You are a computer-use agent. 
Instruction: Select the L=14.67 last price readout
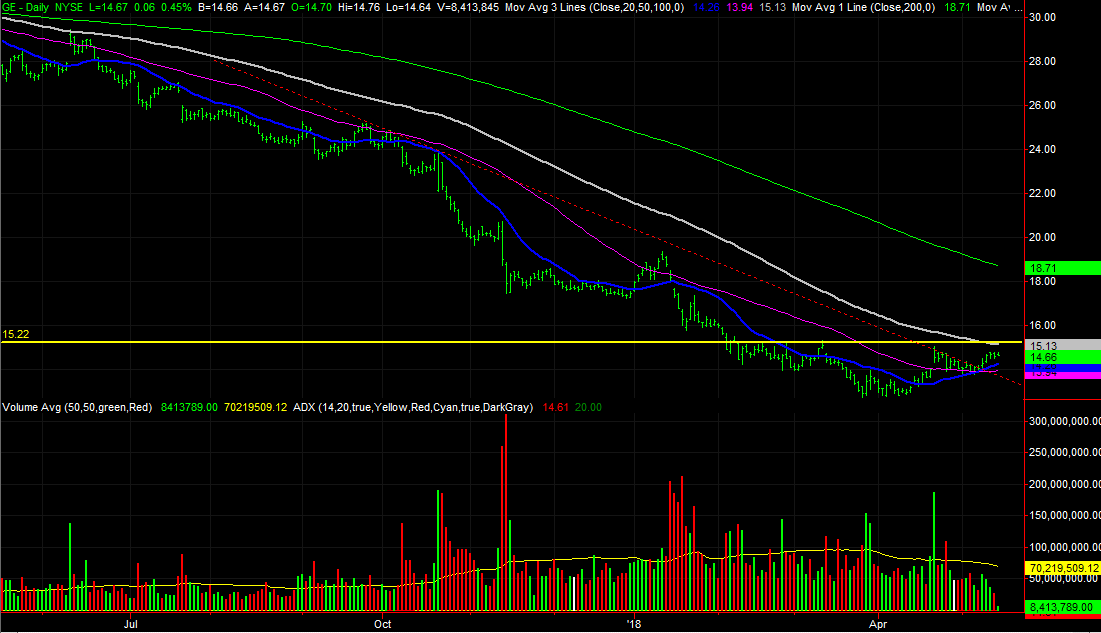tap(108, 7)
